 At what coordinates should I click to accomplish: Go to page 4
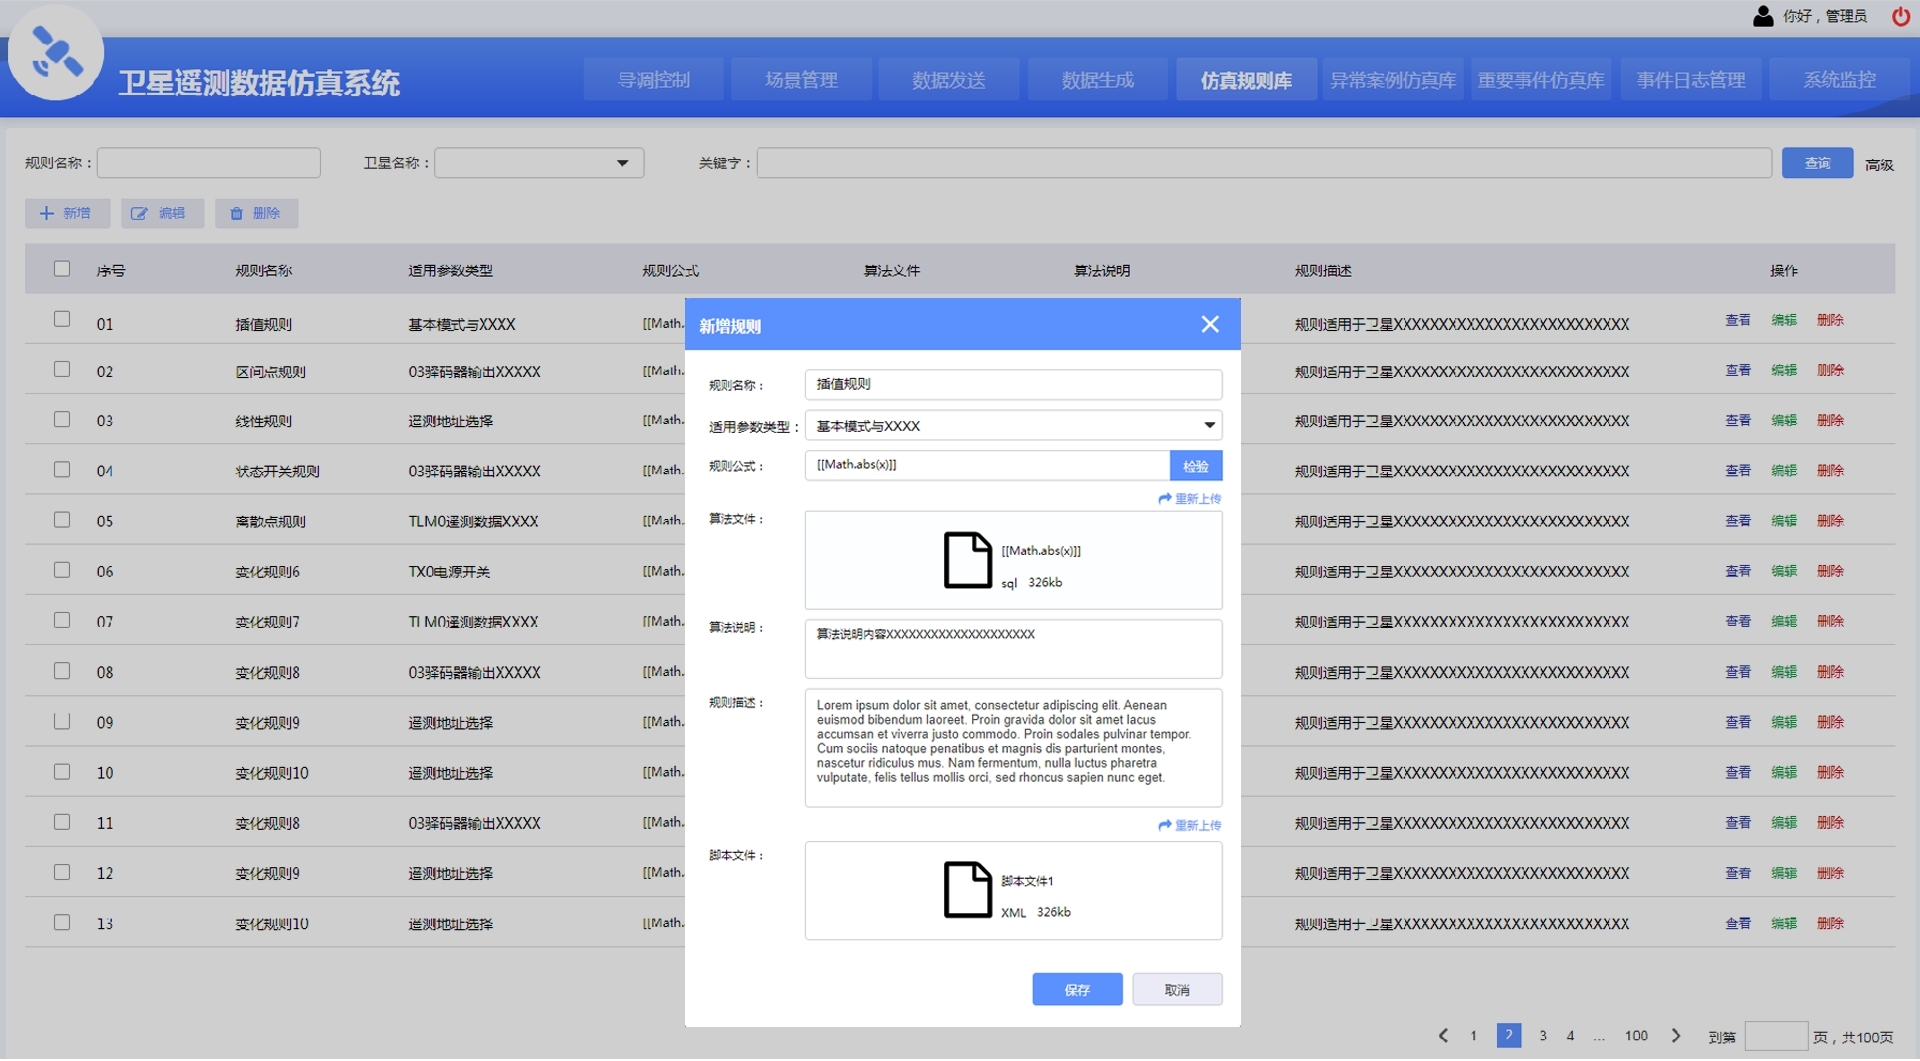click(1570, 1037)
